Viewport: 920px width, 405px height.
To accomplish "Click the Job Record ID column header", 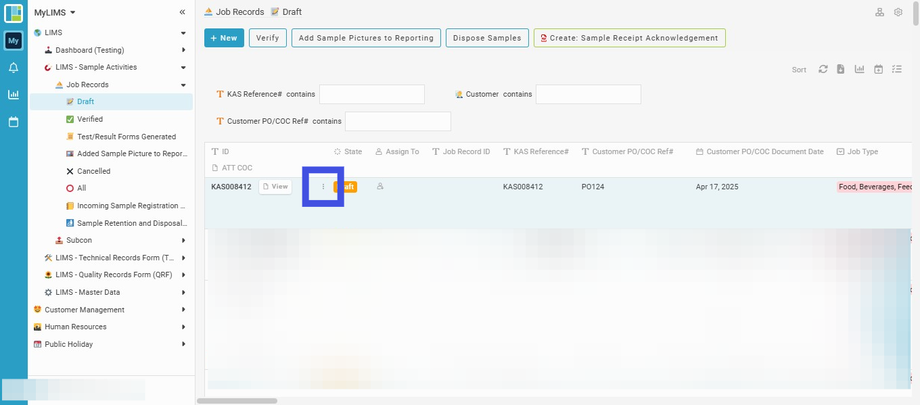I will 461,151.
